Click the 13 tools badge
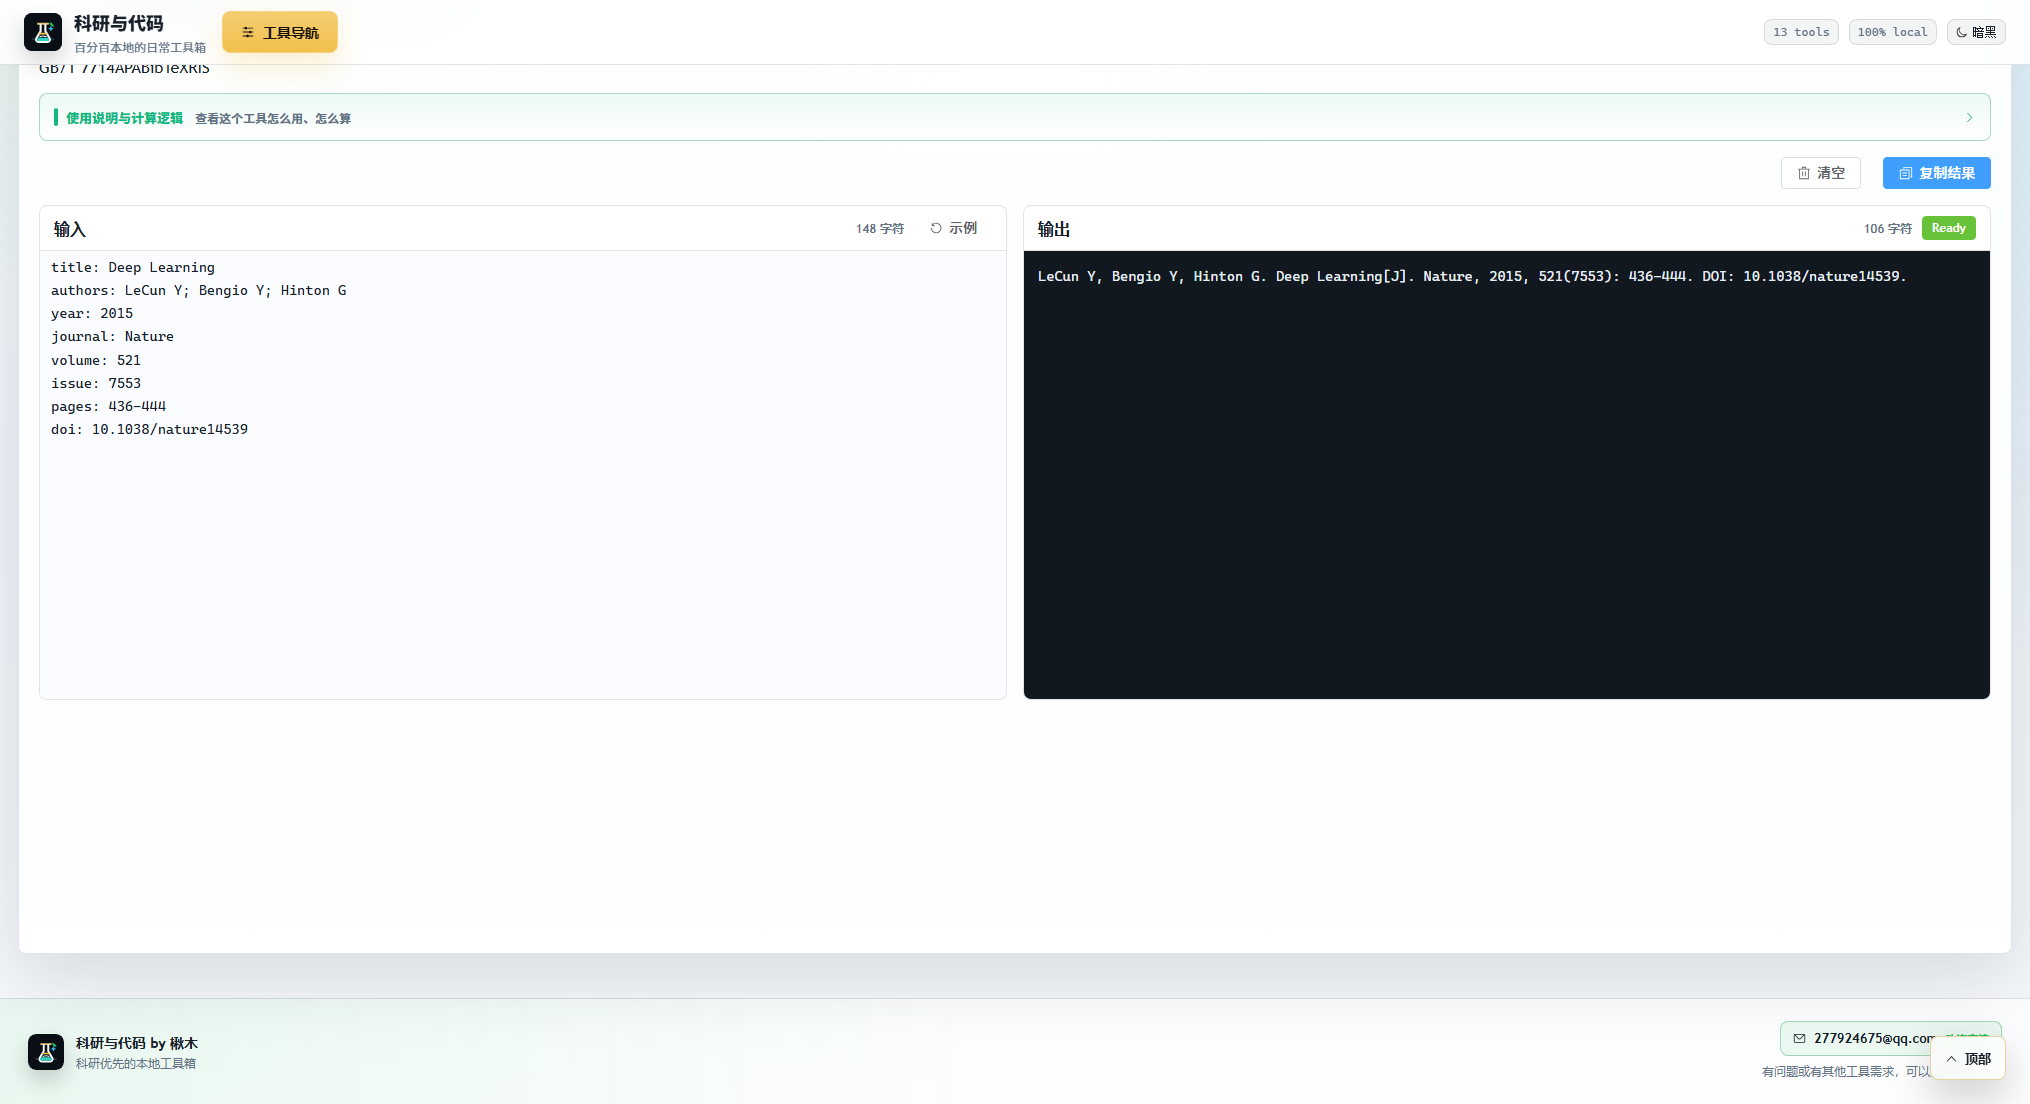The width and height of the screenshot is (2030, 1104). 1801,32
